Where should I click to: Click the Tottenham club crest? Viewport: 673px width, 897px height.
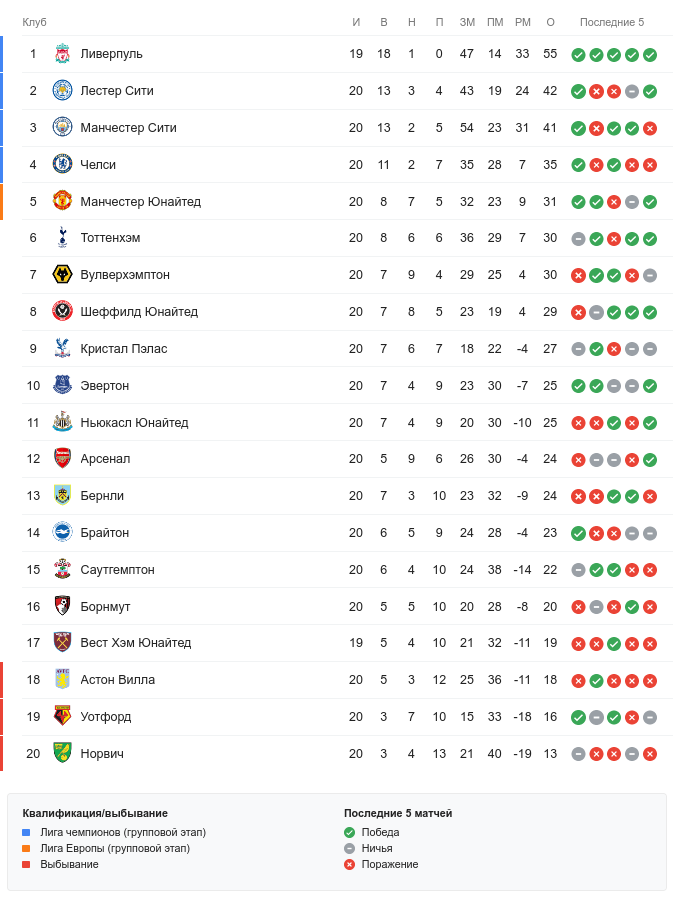coord(62,238)
